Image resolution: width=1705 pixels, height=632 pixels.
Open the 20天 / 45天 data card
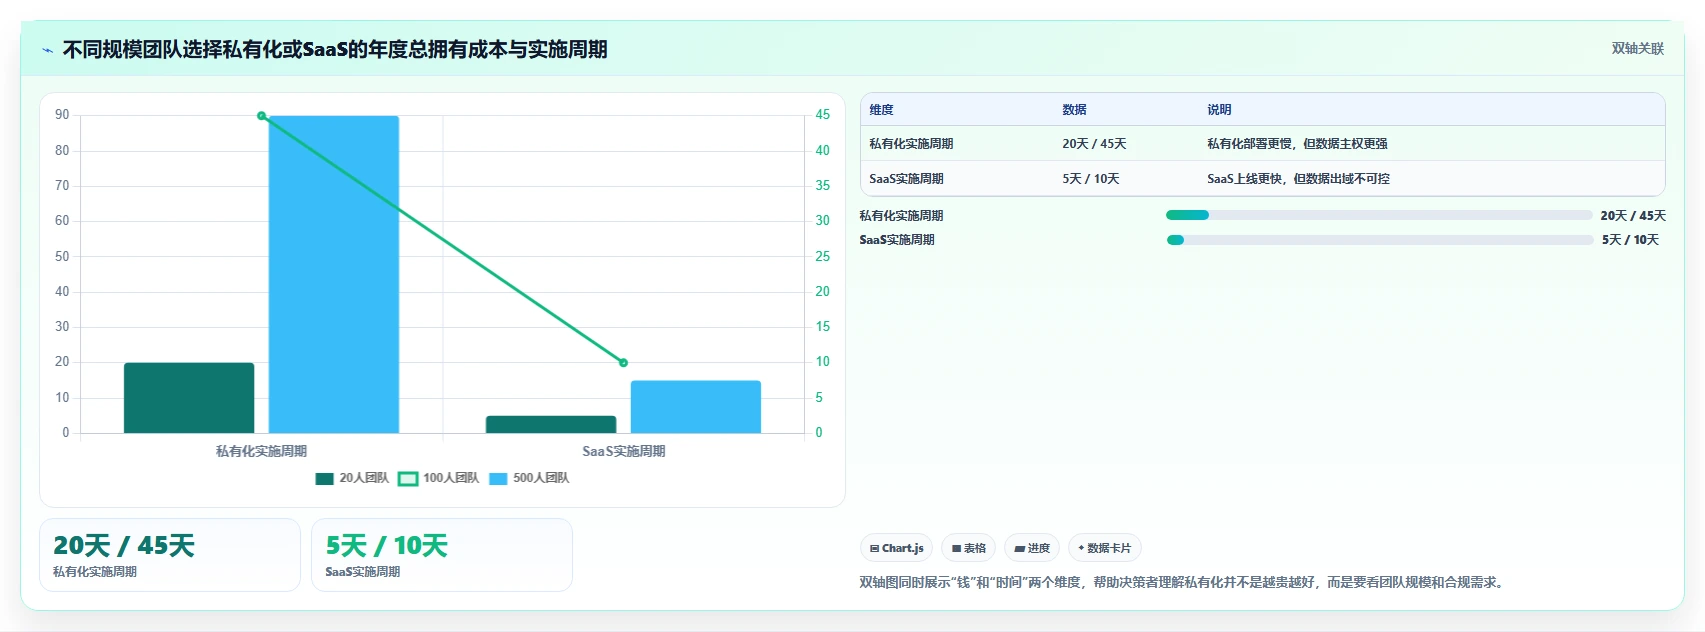pyautogui.click(x=170, y=555)
